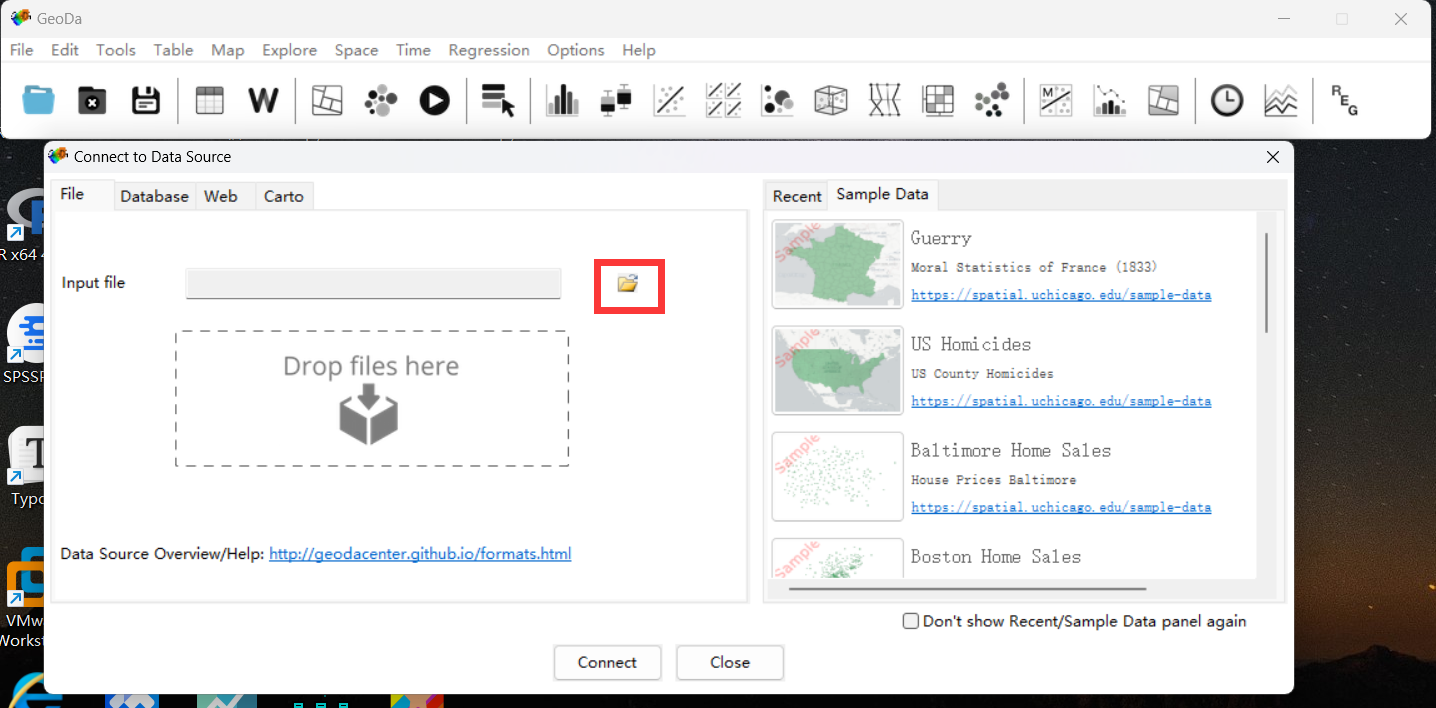Switch to the Carto tab

tap(284, 196)
